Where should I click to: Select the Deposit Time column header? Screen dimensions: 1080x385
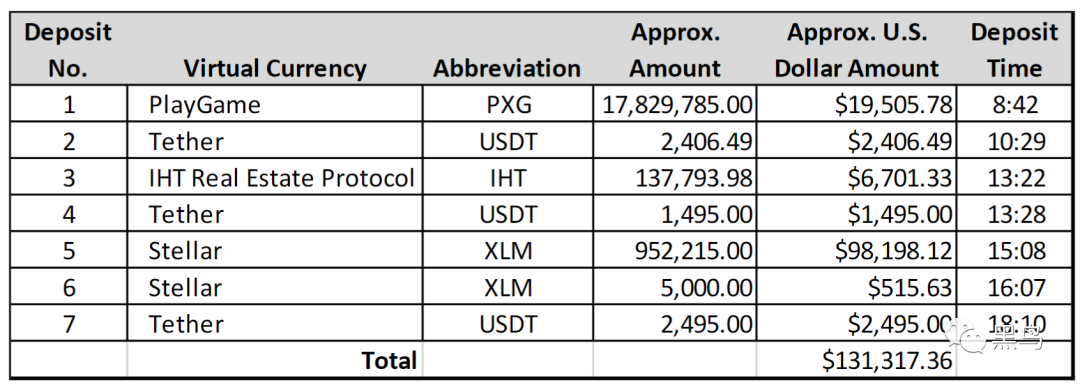click(1015, 50)
